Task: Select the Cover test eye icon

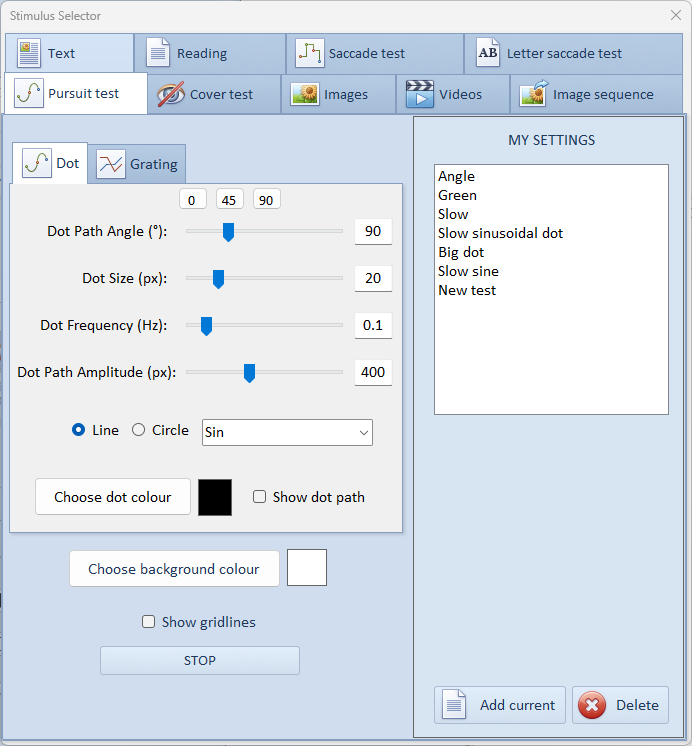Action: click(171, 94)
